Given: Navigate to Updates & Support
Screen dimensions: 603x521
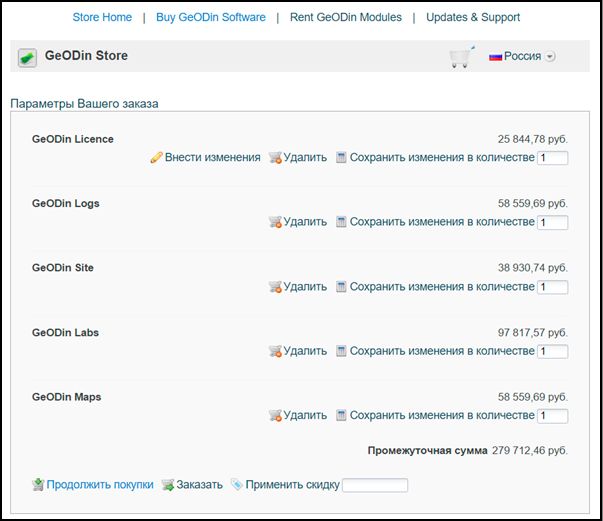Looking at the screenshot, I should [x=473, y=17].
